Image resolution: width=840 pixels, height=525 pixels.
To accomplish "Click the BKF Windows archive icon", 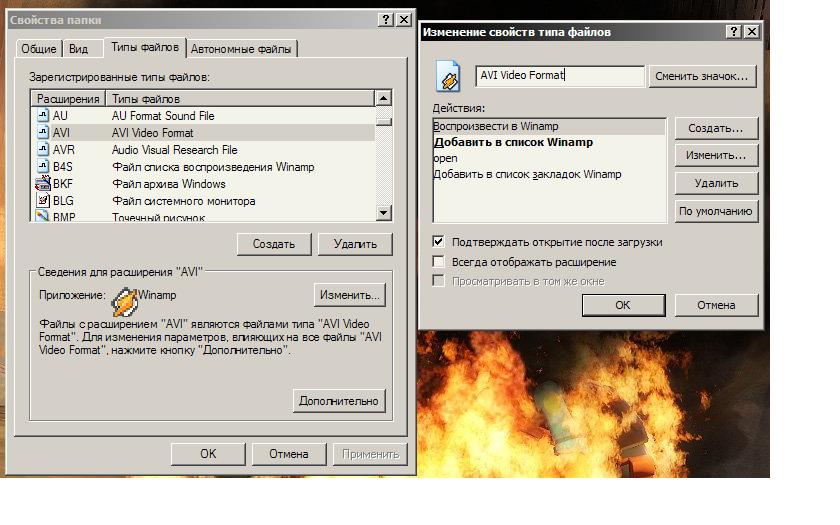I will [43, 184].
